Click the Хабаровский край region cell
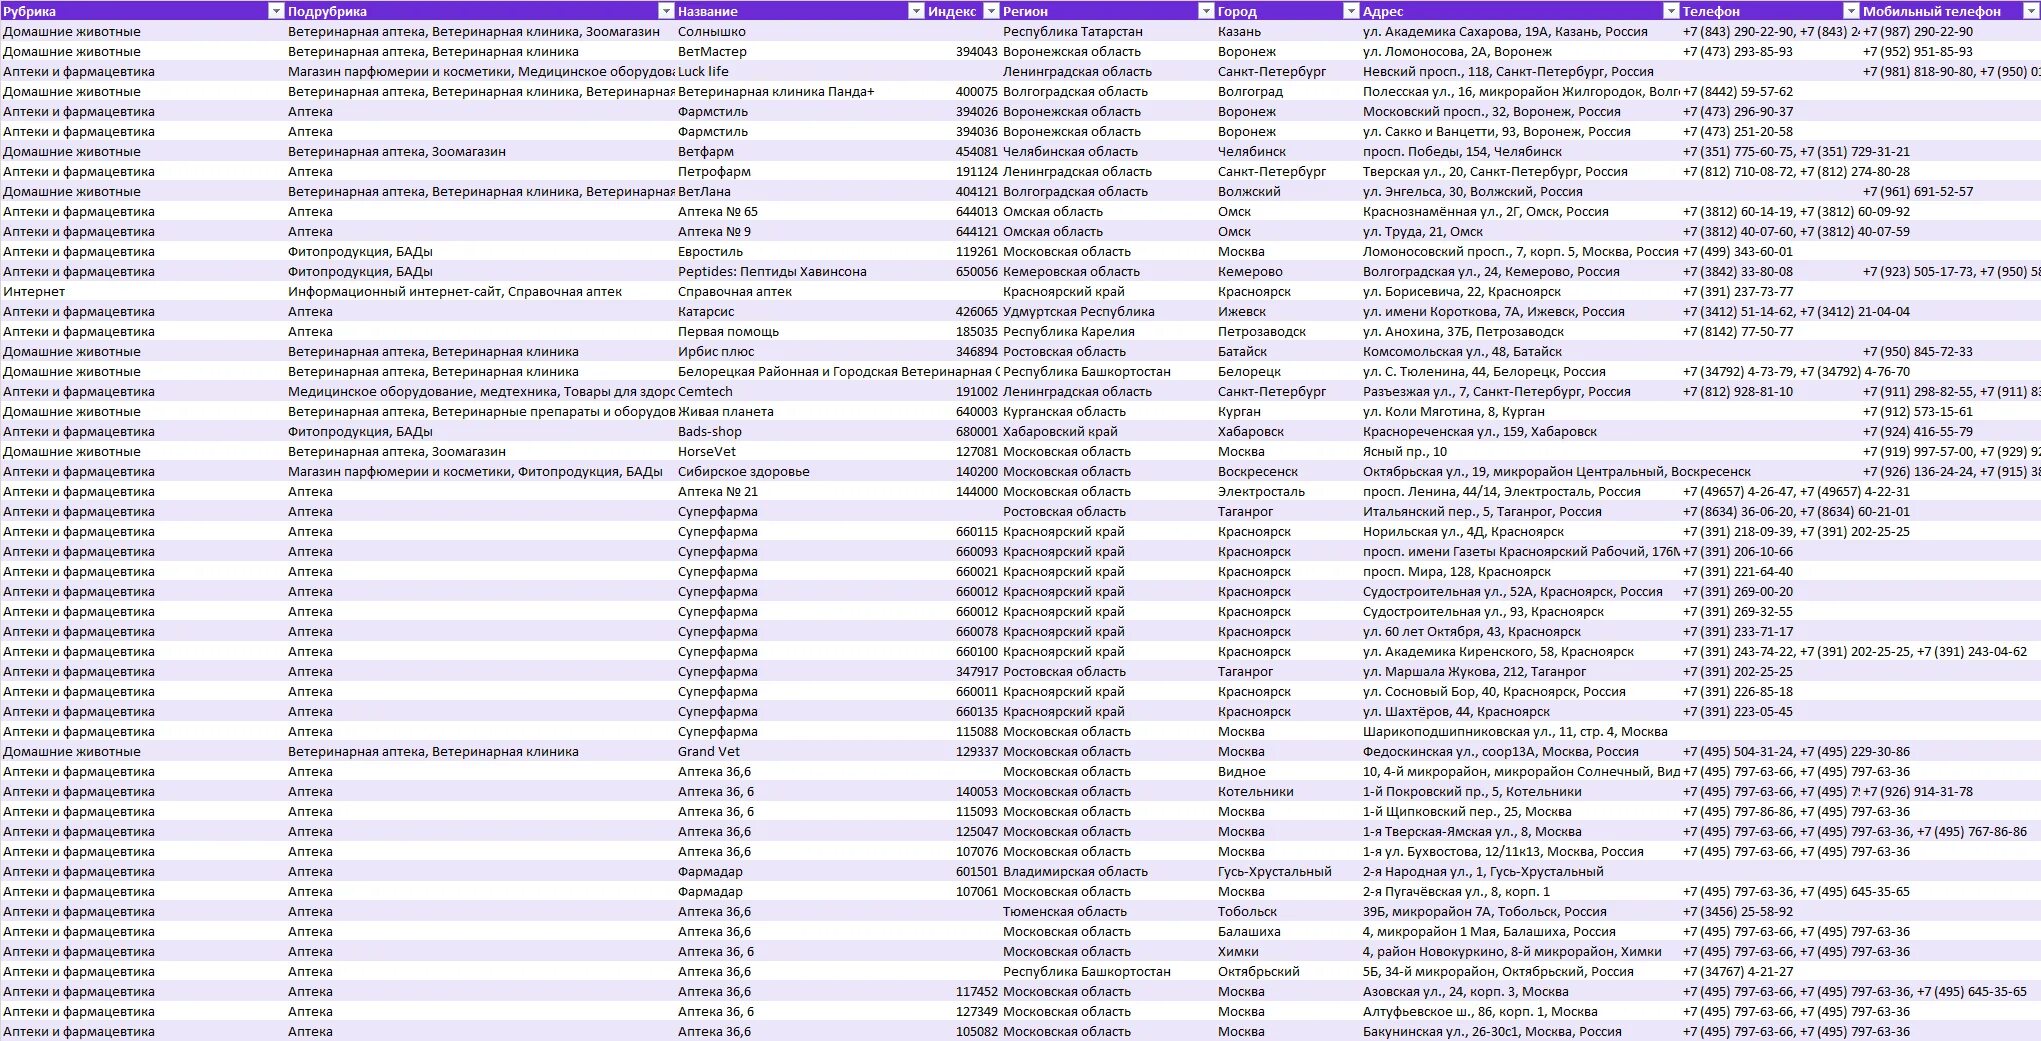The width and height of the screenshot is (2041, 1041). pyautogui.click(x=1107, y=431)
